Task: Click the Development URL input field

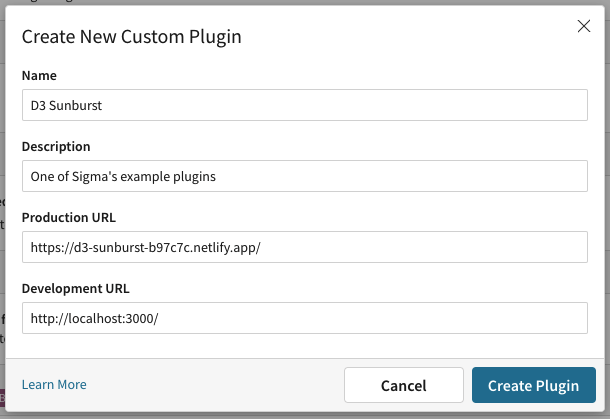Action: [x=305, y=318]
